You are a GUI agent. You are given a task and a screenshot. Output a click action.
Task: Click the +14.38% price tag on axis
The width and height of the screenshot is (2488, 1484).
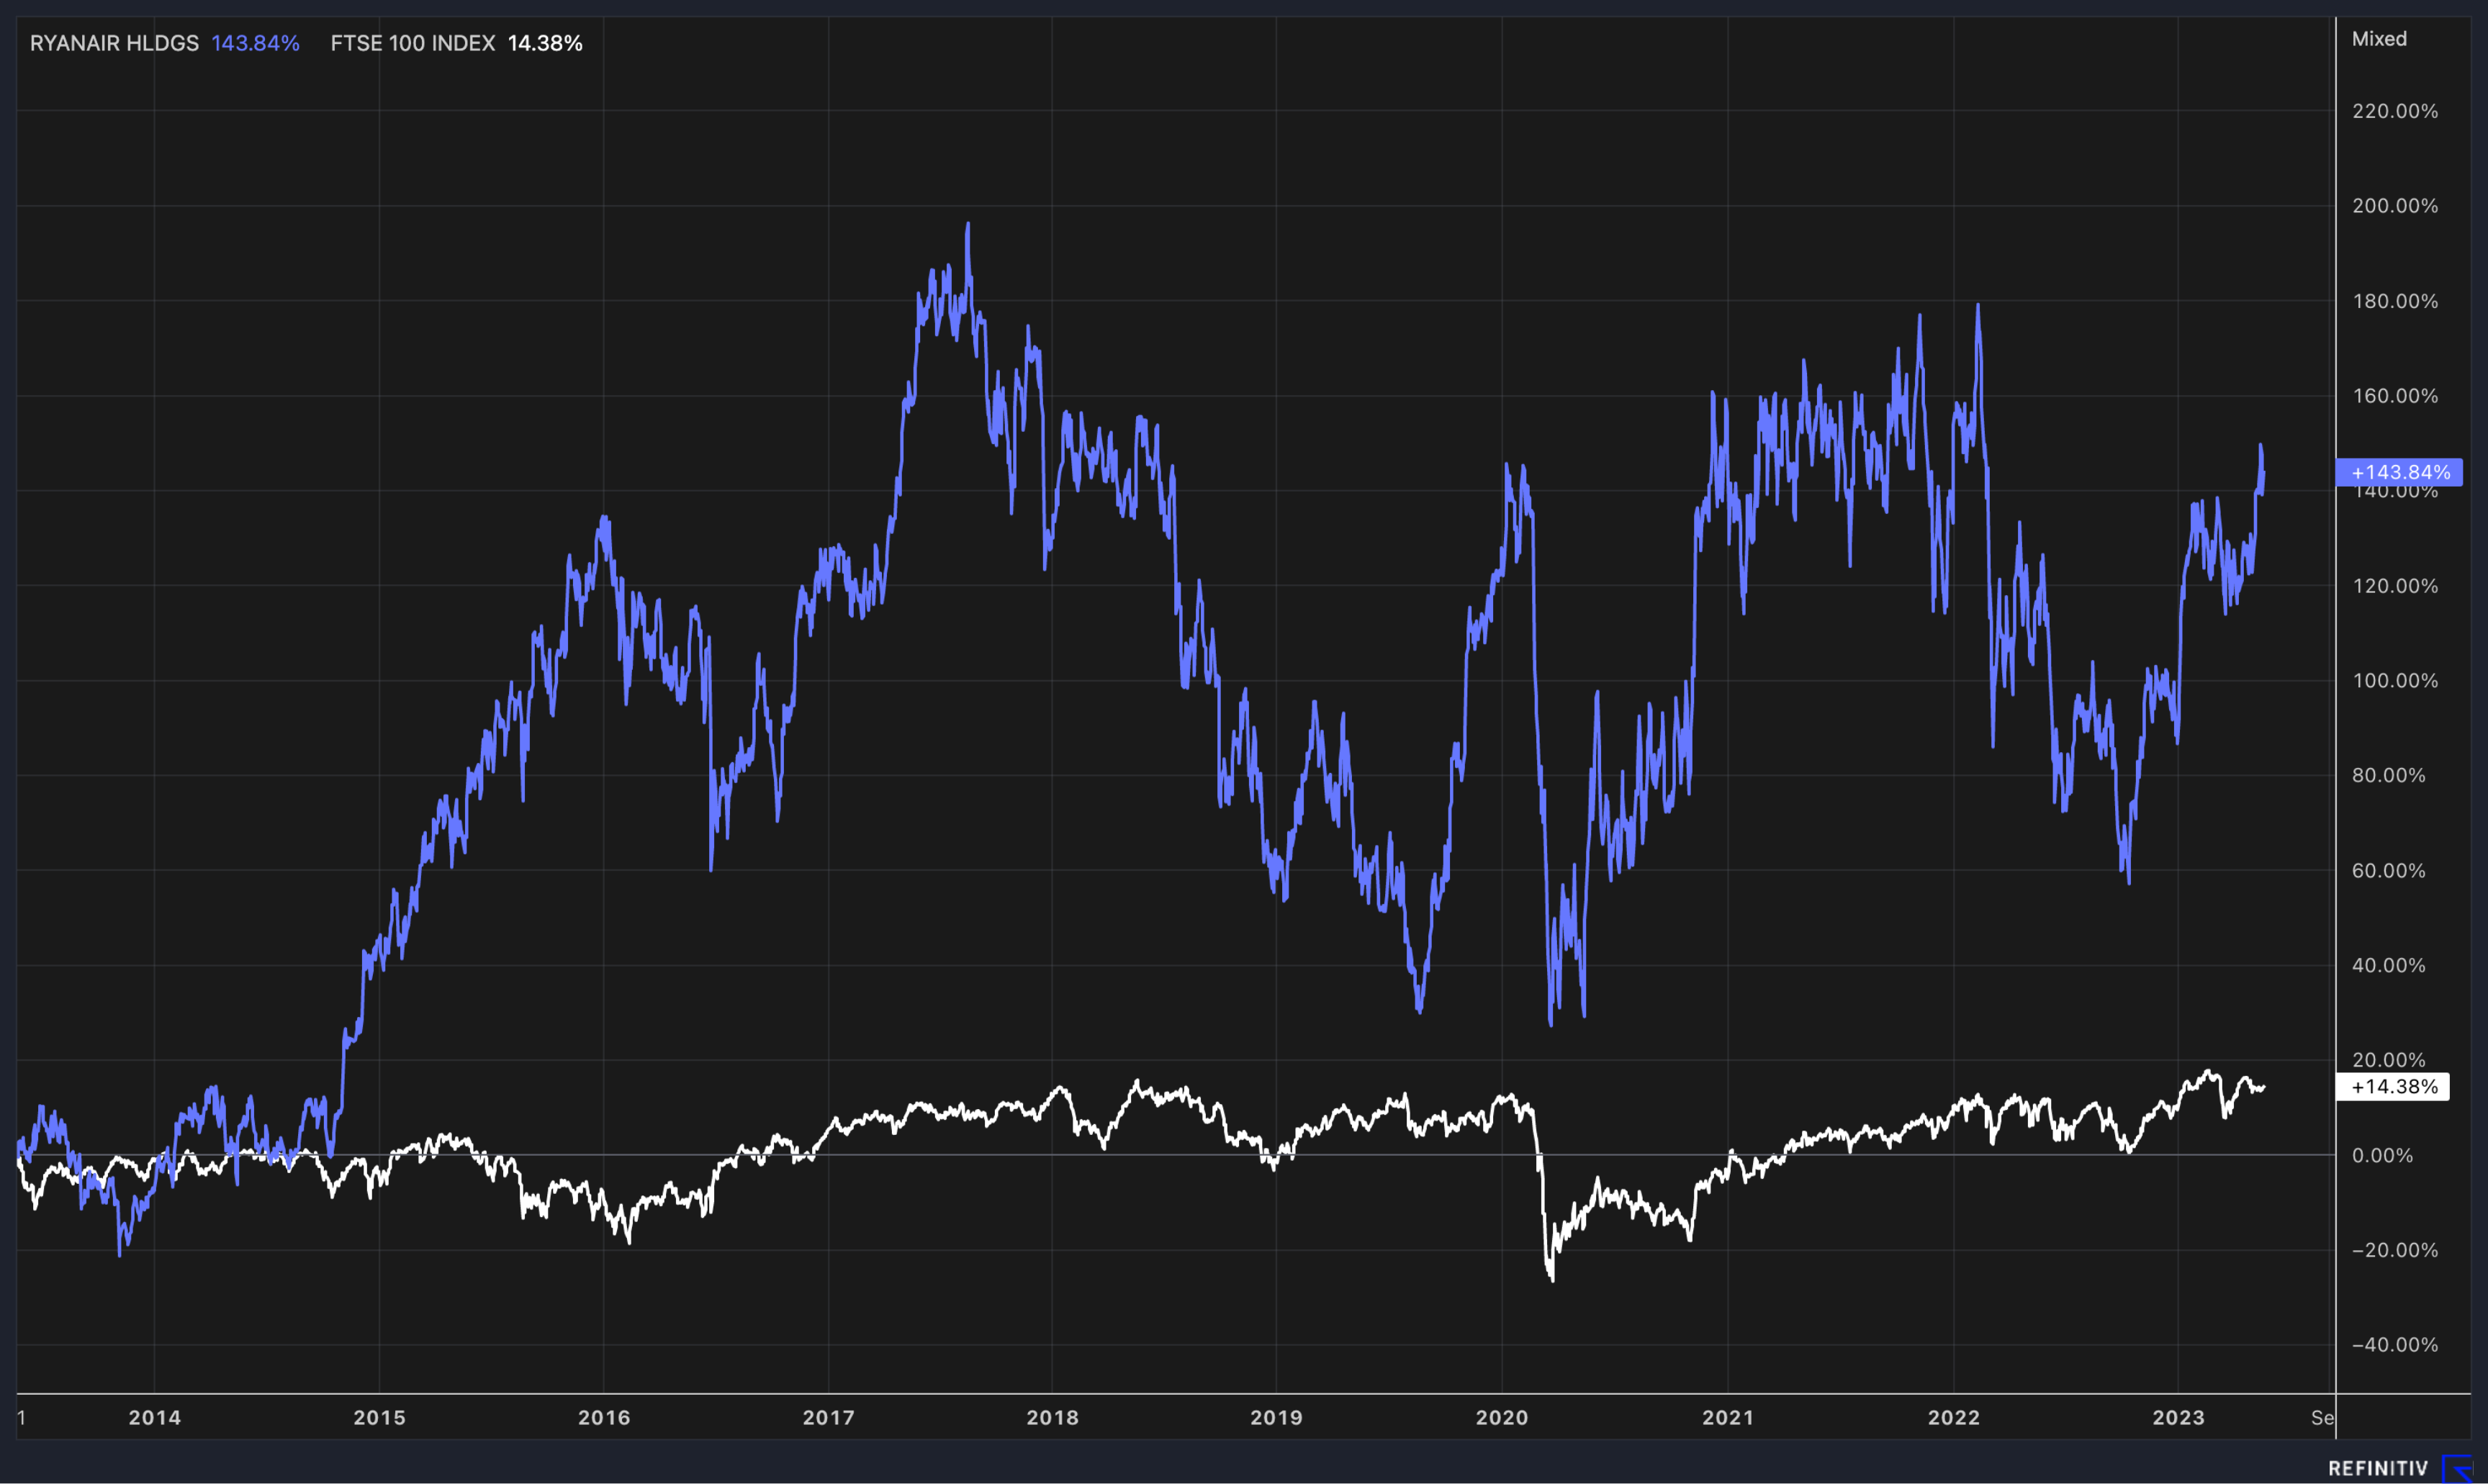click(x=2392, y=1087)
